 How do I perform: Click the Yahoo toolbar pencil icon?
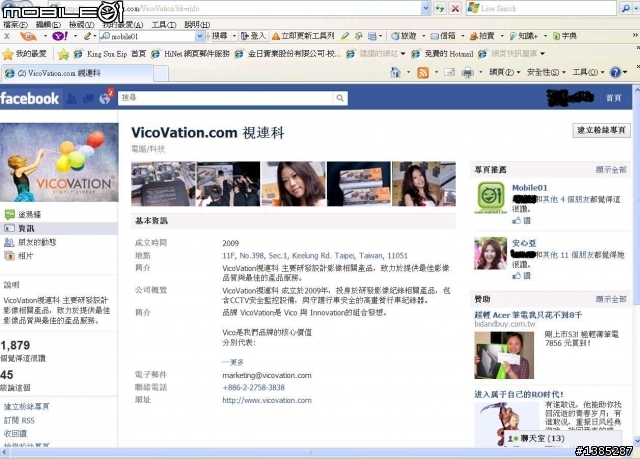(87, 36)
